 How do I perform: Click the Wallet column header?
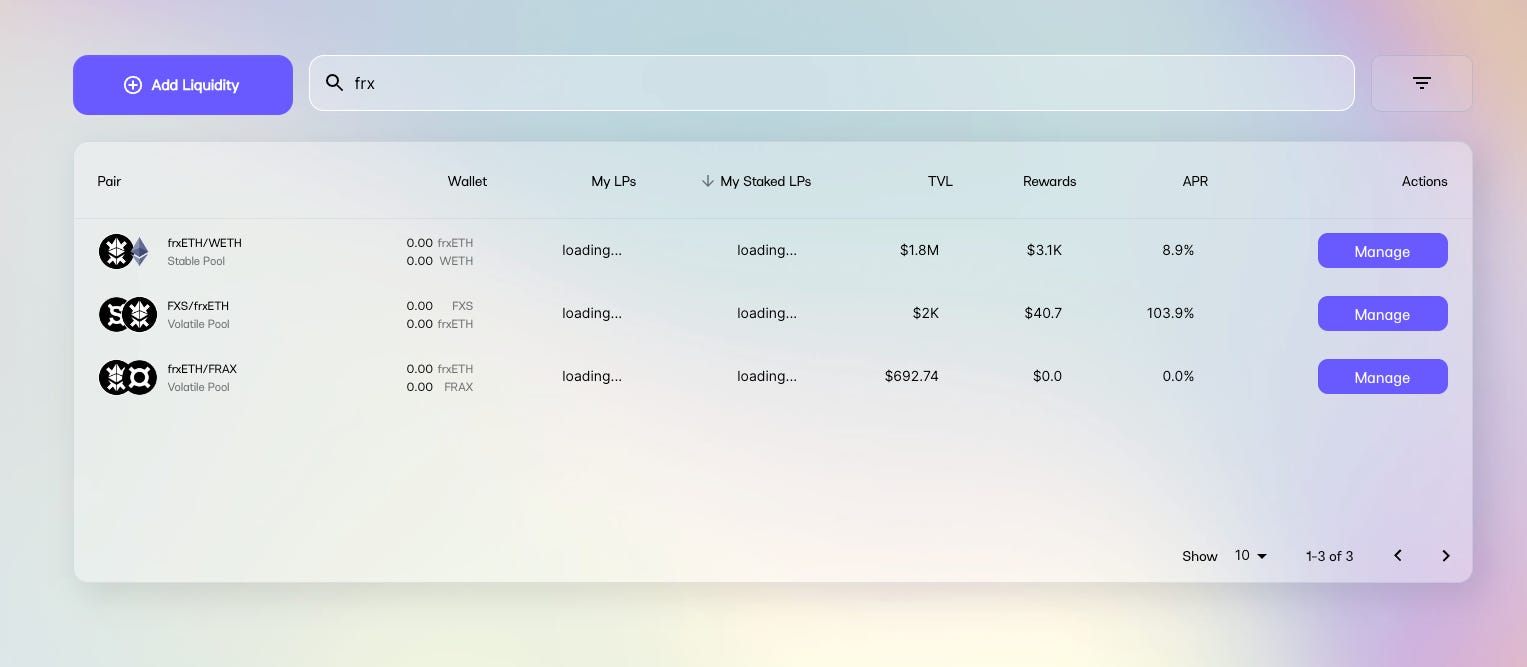pos(467,181)
